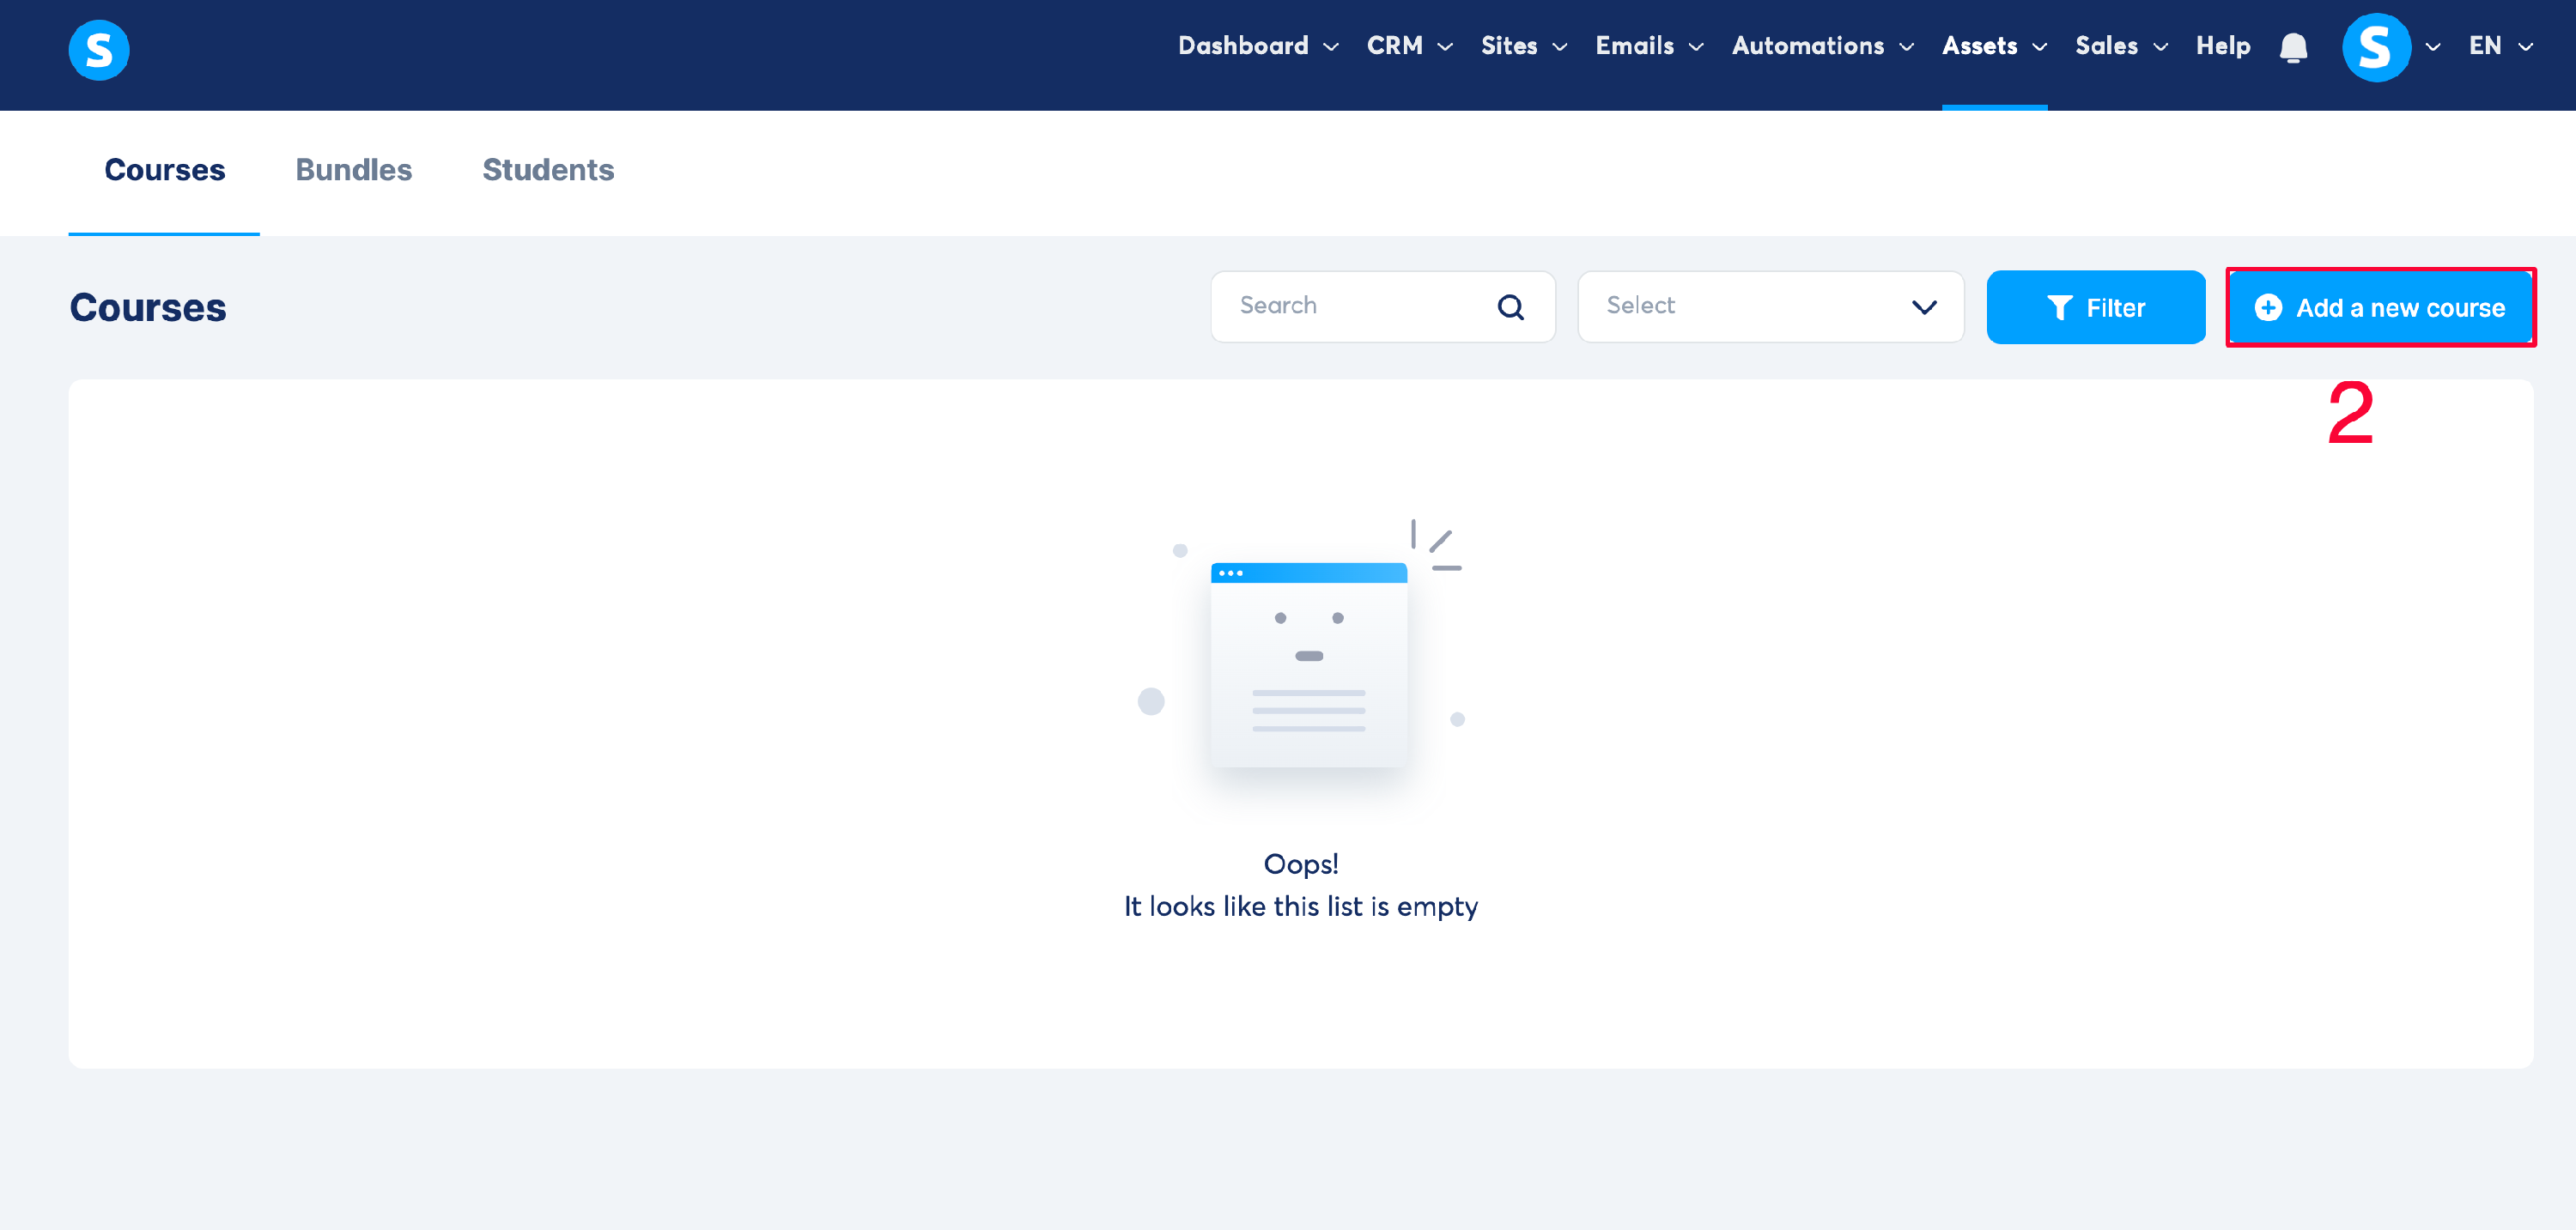The height and width of the screenshot is (1230, 2576).
Task: Expand the Sites menu
Action: click(x=1523, y=46)
